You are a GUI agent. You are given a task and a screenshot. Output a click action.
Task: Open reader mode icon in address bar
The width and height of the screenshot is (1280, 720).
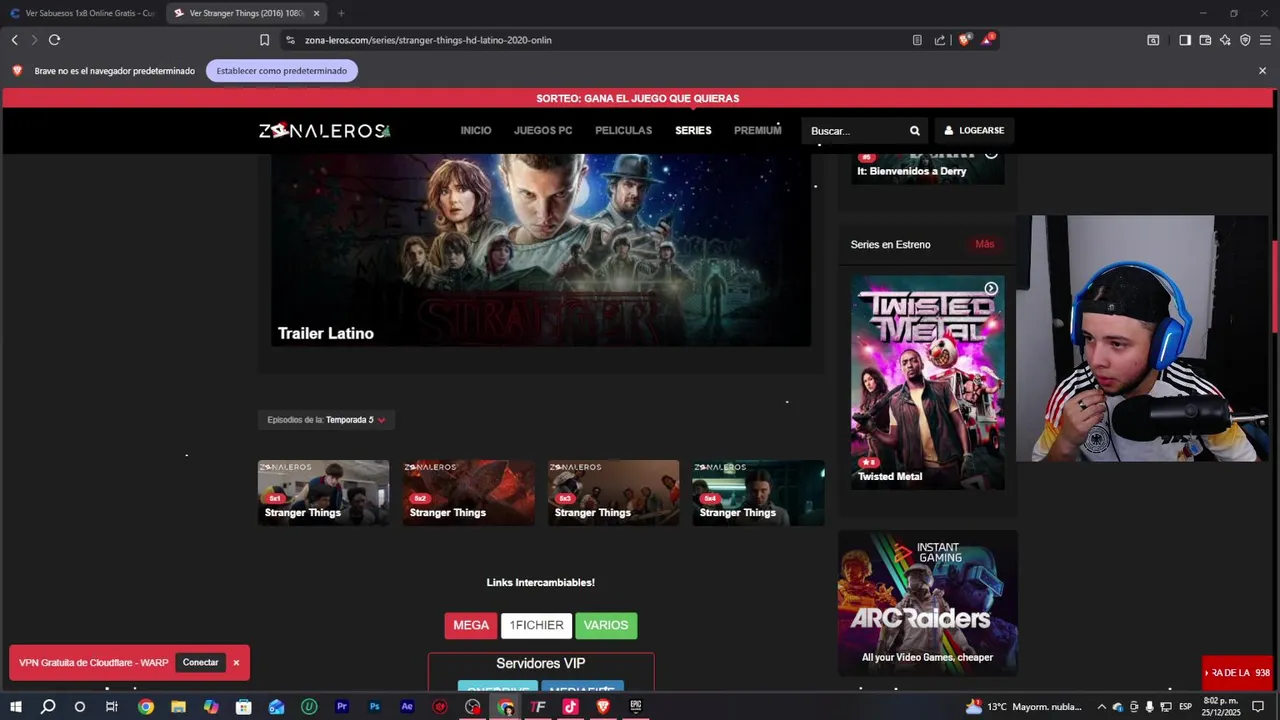[x=917, y=40]
